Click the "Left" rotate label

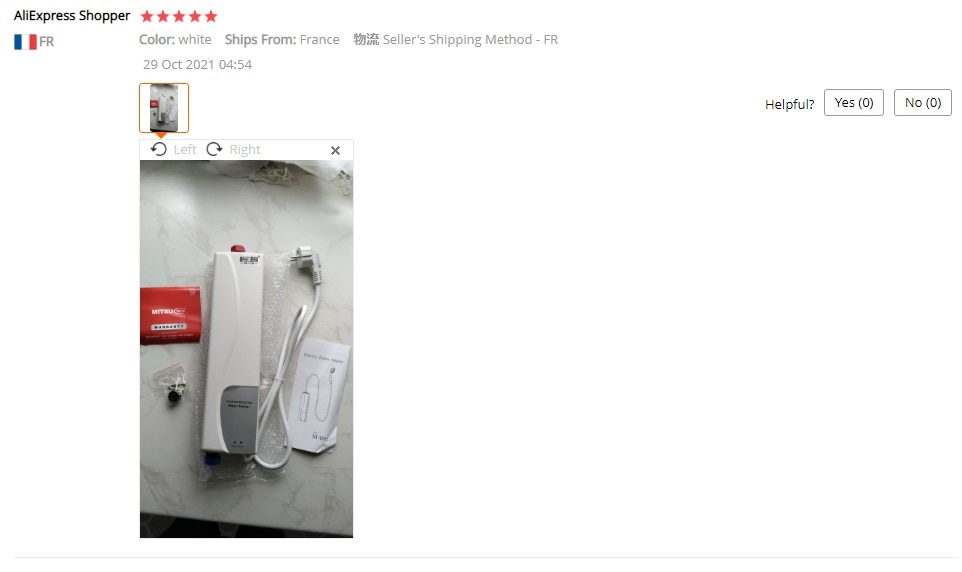(185, 150)
